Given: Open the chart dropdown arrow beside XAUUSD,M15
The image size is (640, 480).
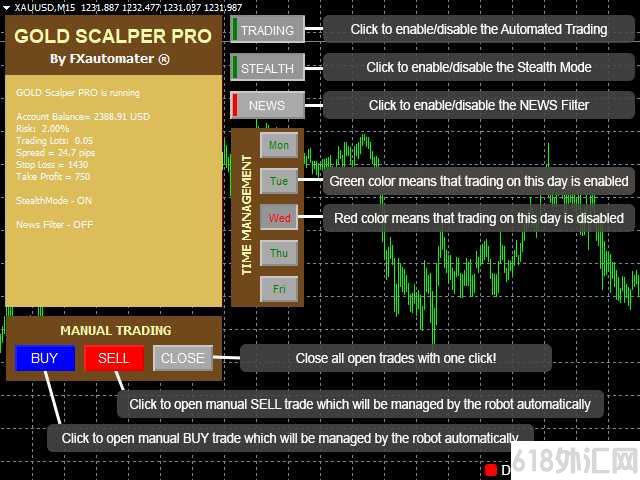Looking at the screenshot, I should pyautogui.click(x=6, y=7).
